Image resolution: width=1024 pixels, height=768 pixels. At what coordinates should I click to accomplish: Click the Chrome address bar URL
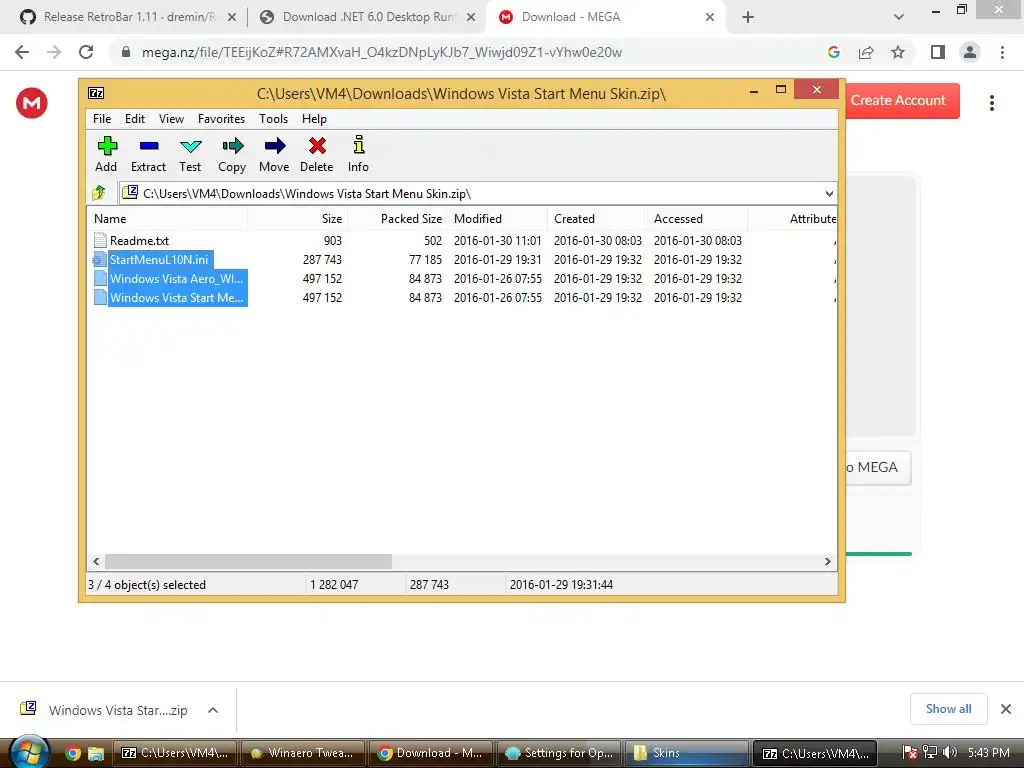(381, 52)
